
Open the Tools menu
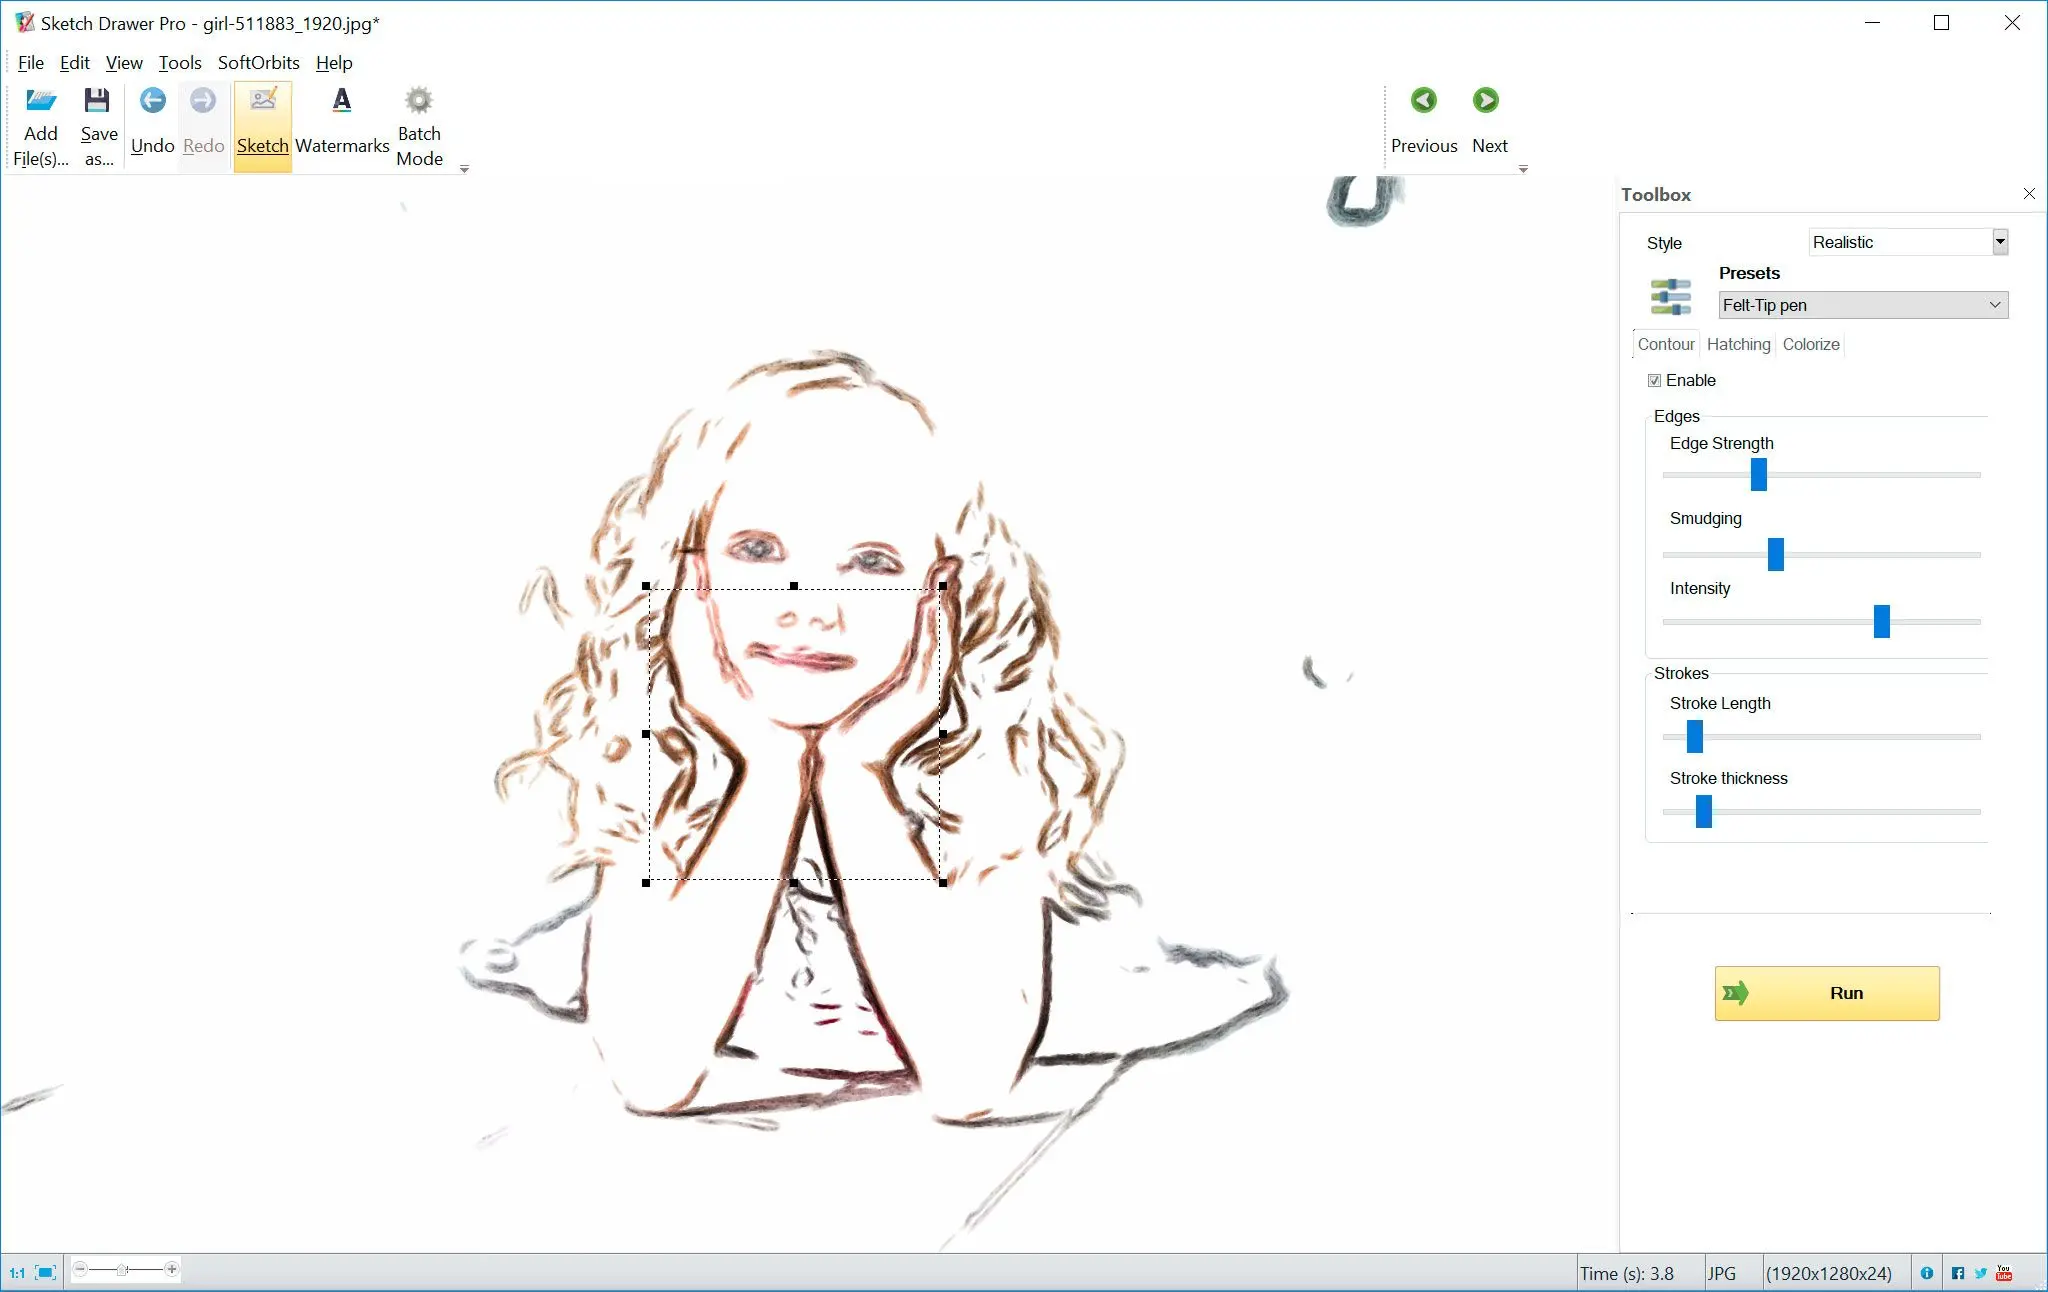[x=177, y=63]
